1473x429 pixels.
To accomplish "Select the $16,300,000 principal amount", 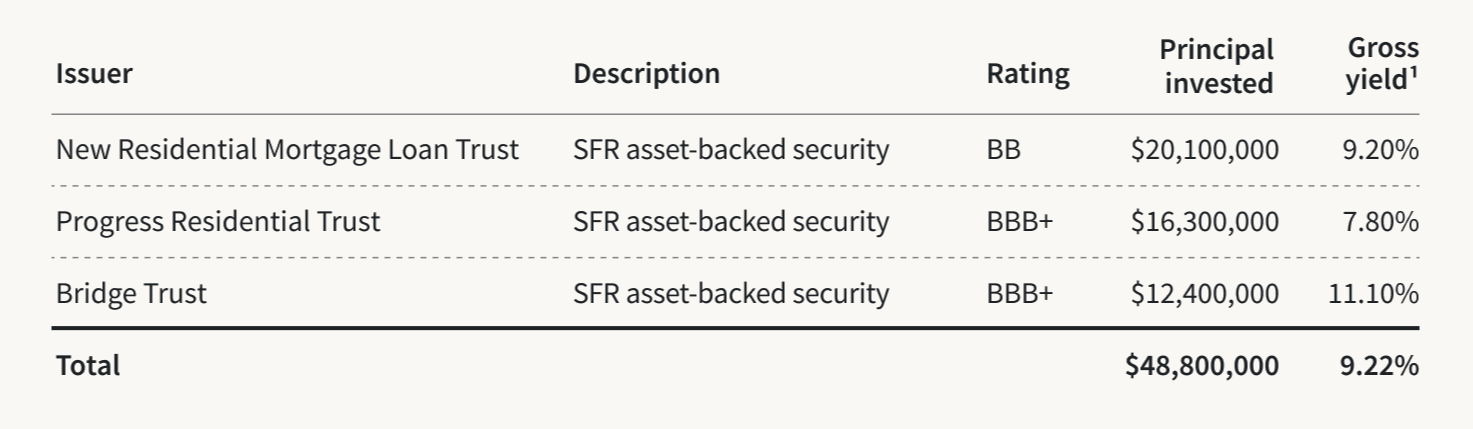I will (1204, 221).
